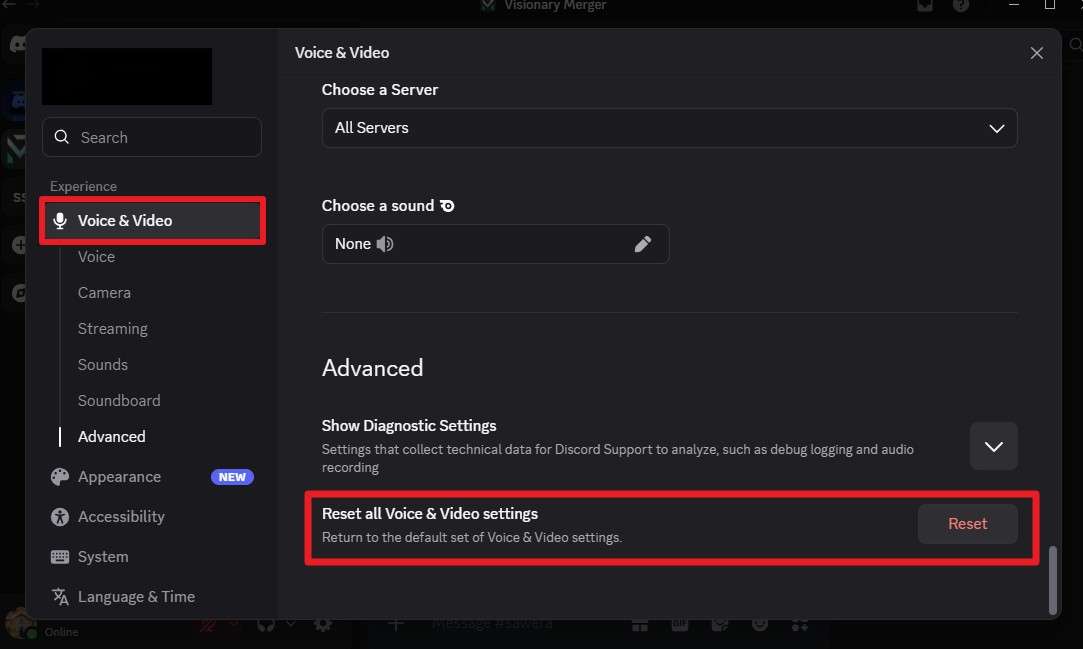Click the help icon in Discord title bar
The height and width of the screenshot is (649, 1083).
coord(960,6)
